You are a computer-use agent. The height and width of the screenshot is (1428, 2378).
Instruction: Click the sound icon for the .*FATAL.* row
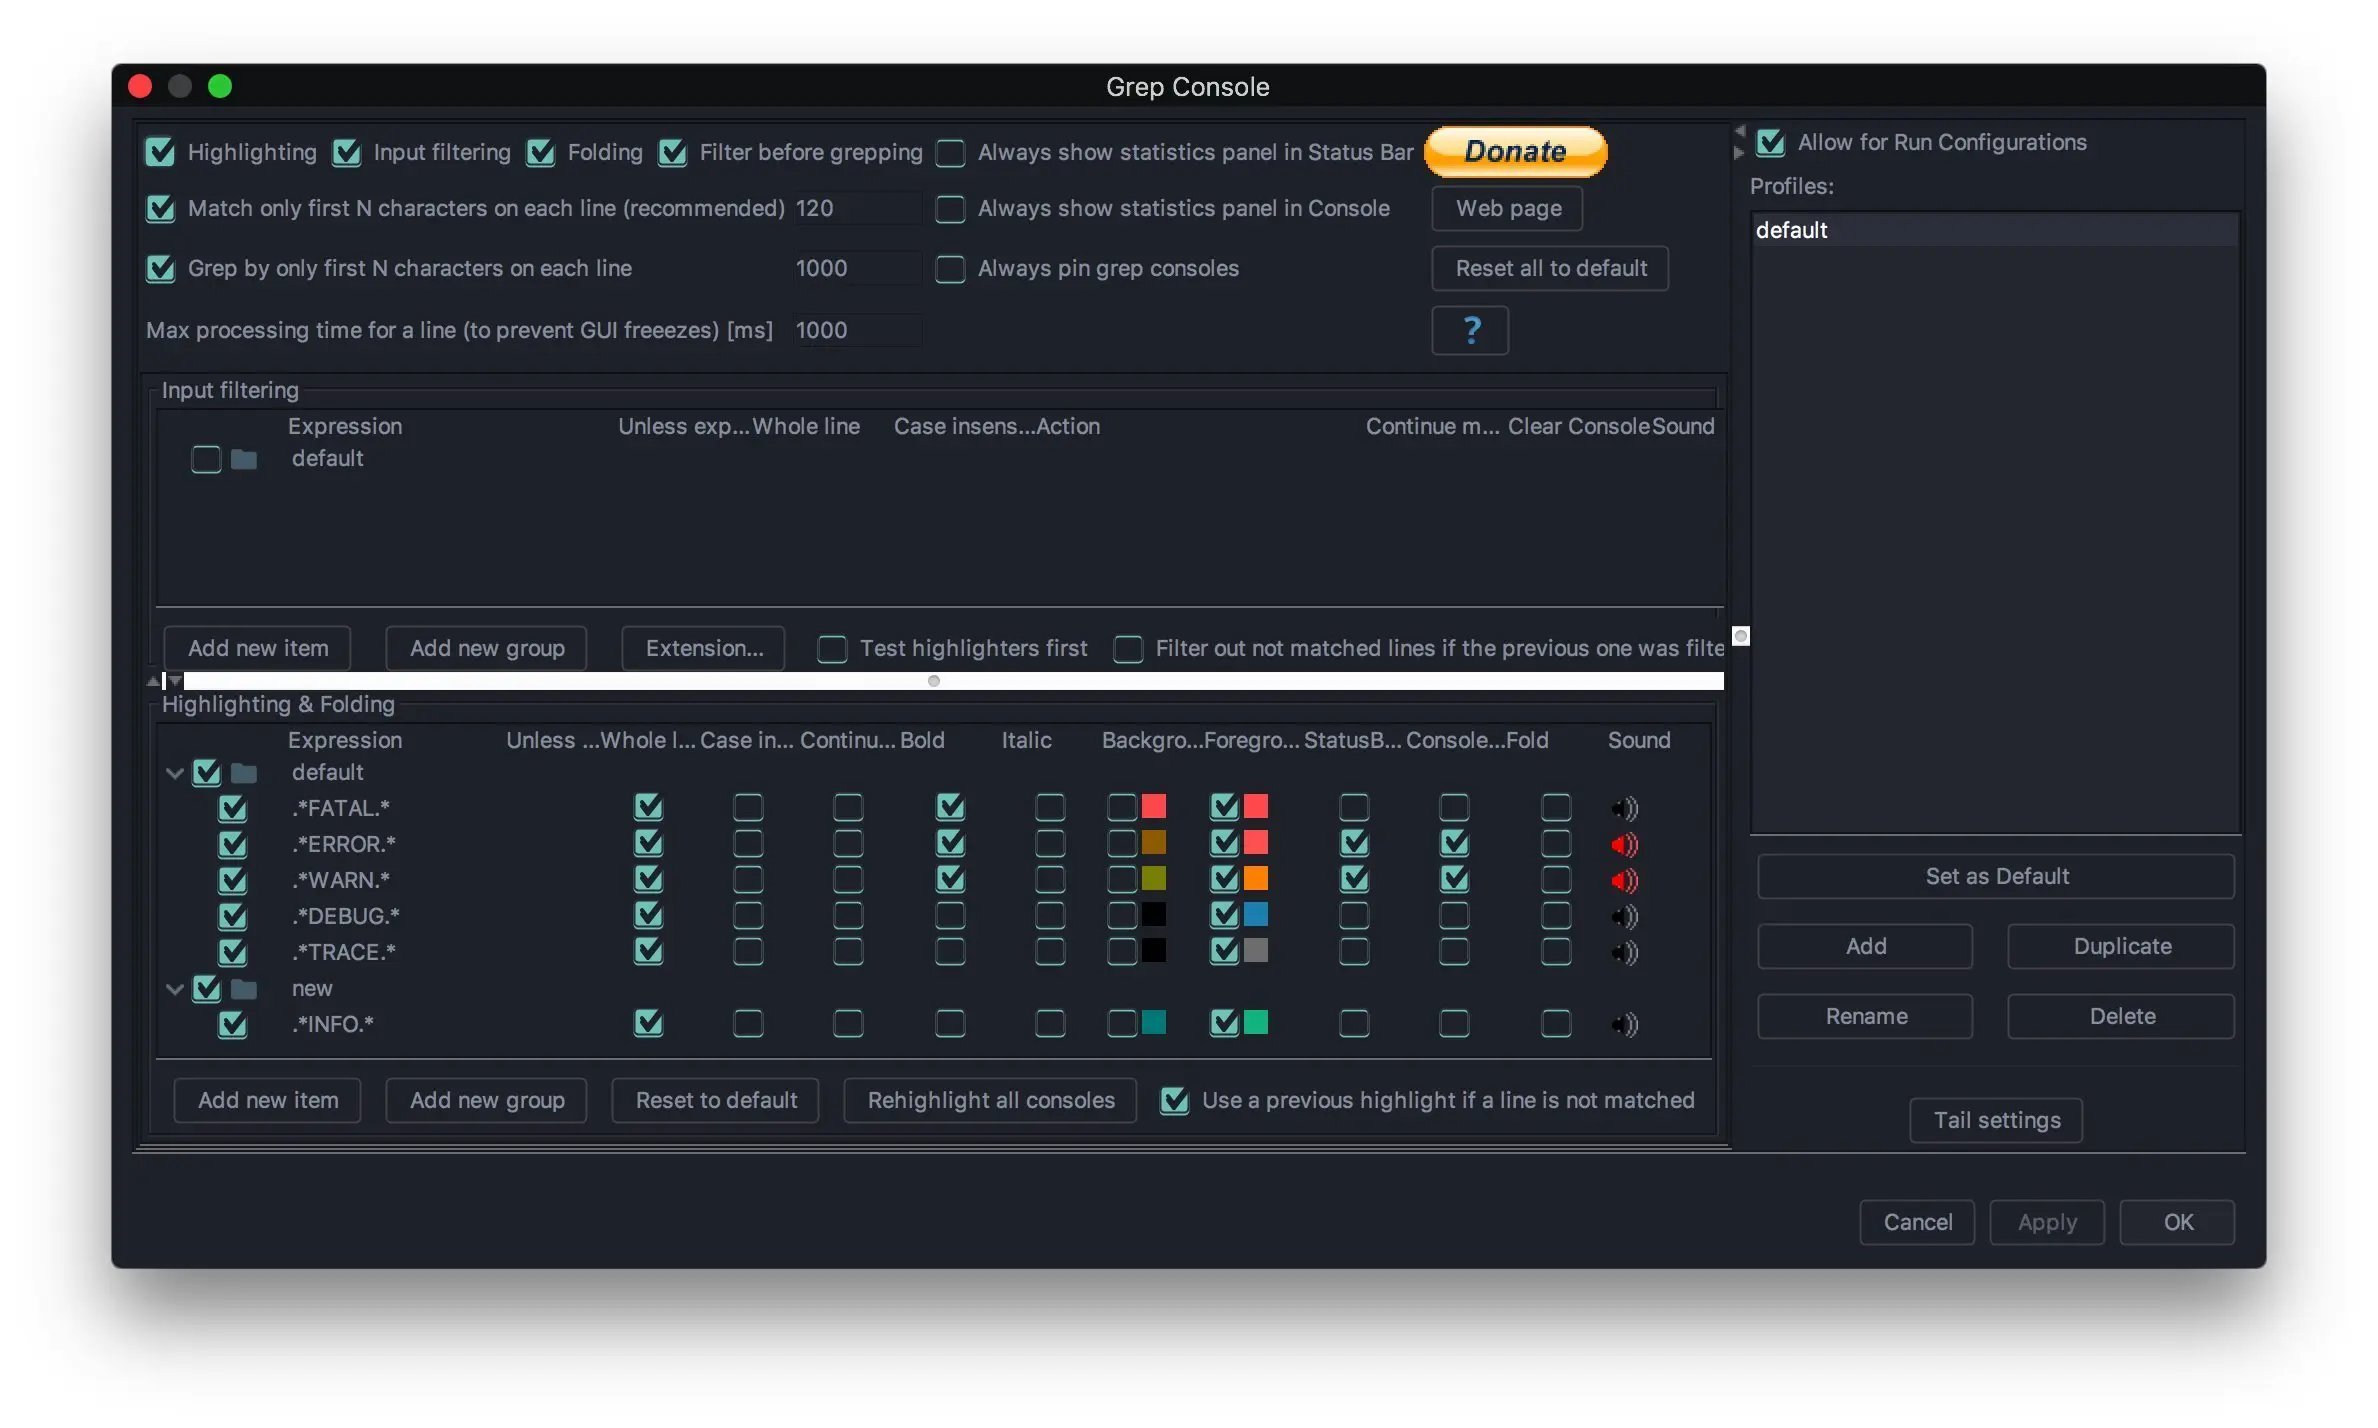tap(1624, 808)
